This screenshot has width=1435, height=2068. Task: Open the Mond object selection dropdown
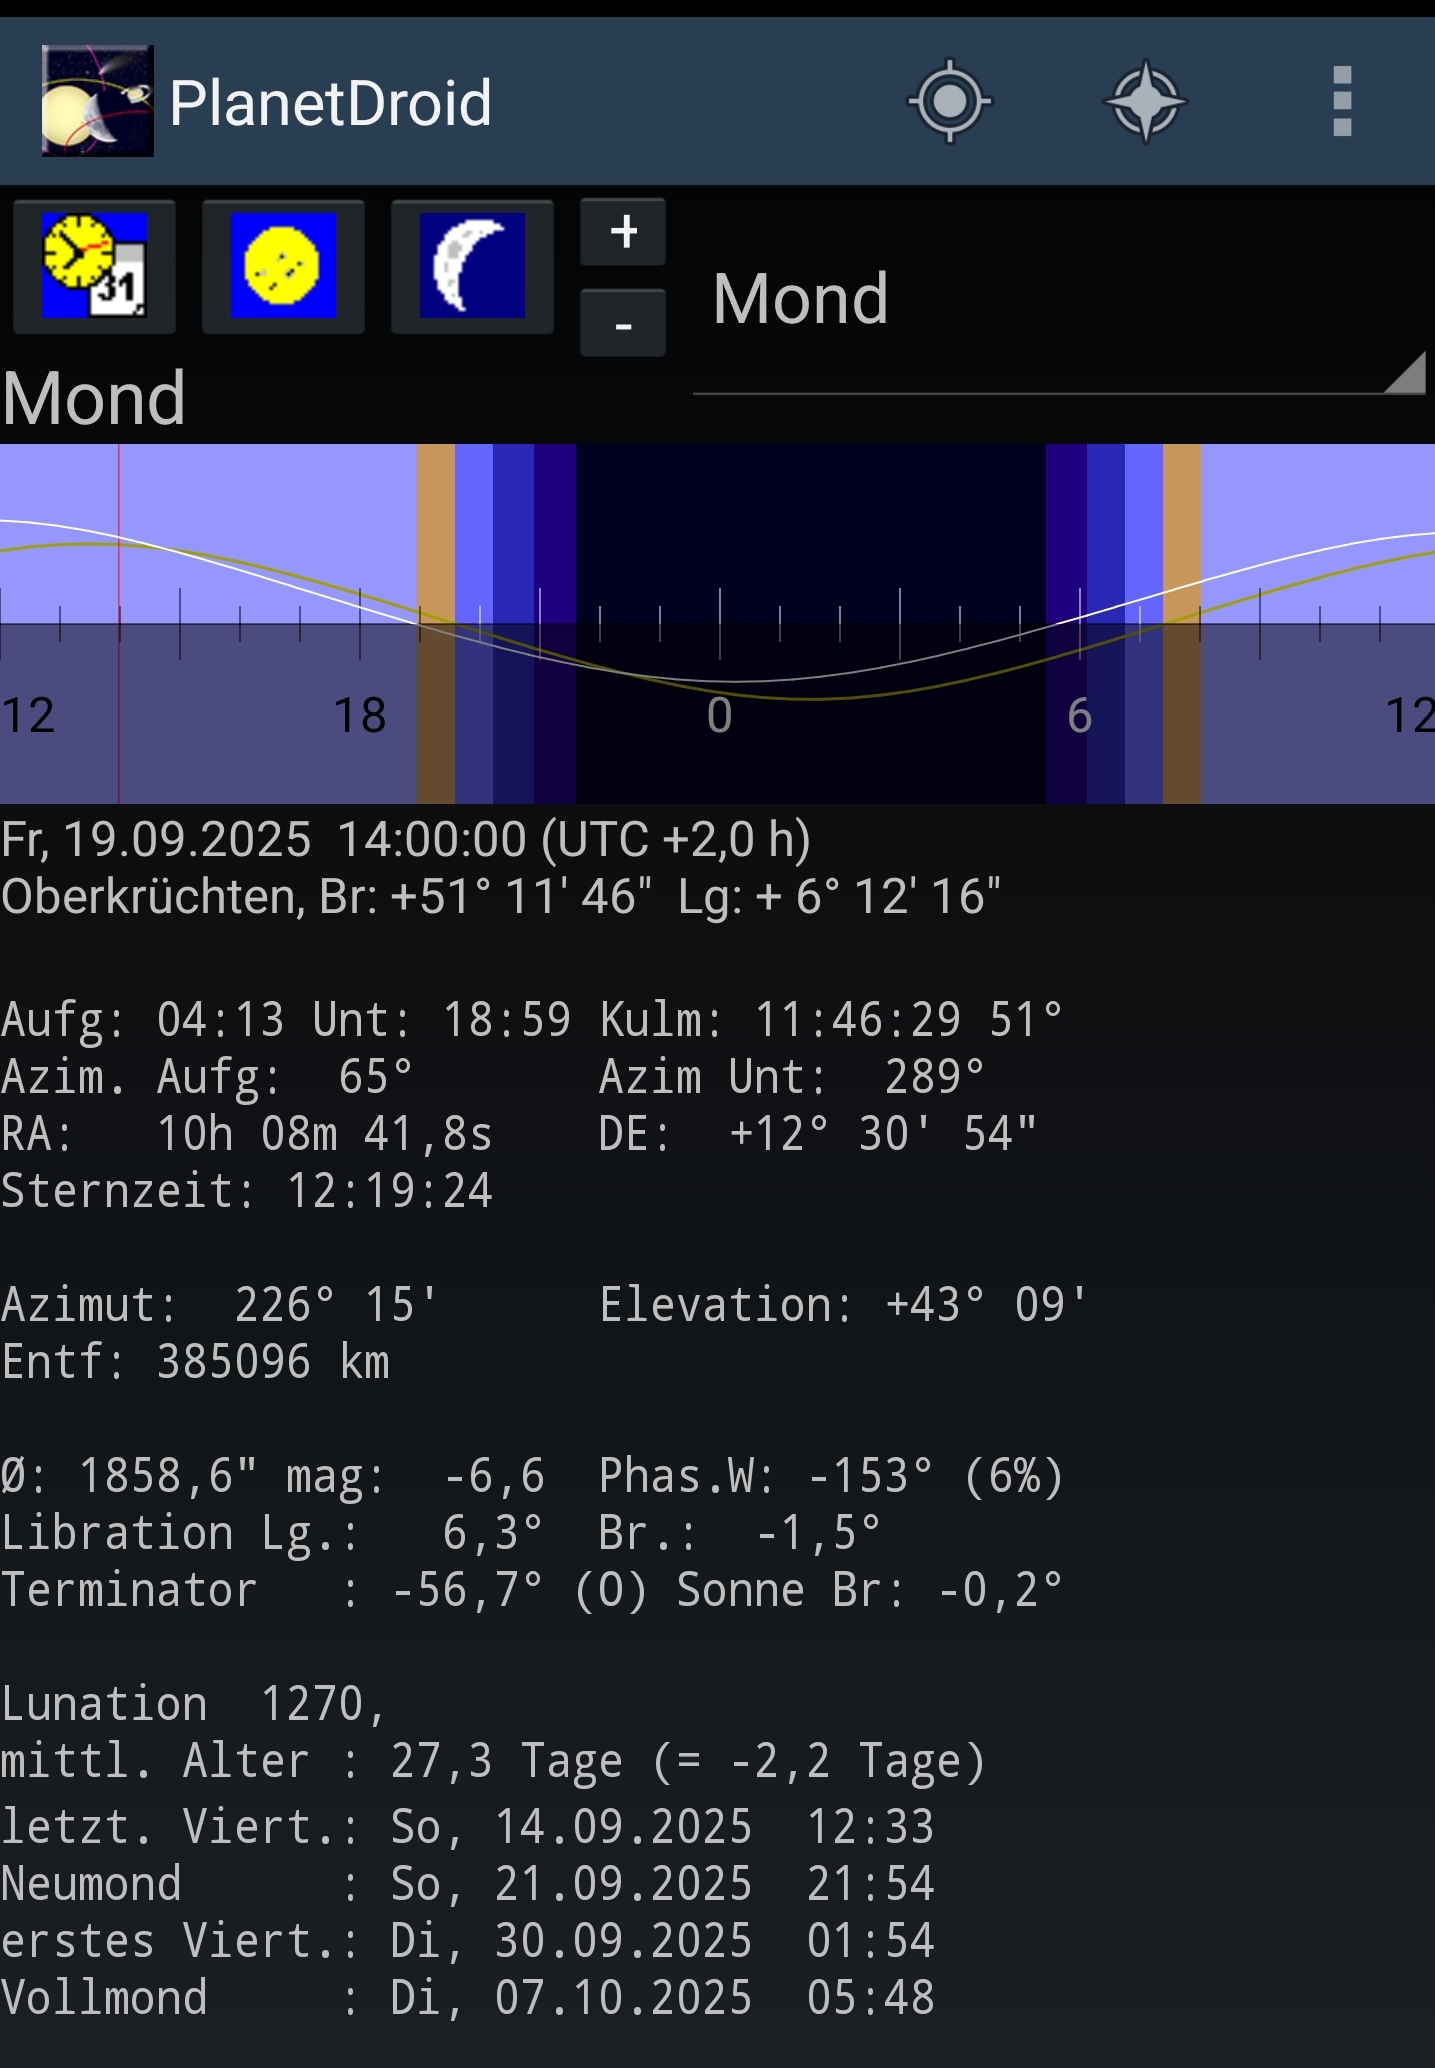tap(1060, 300)
